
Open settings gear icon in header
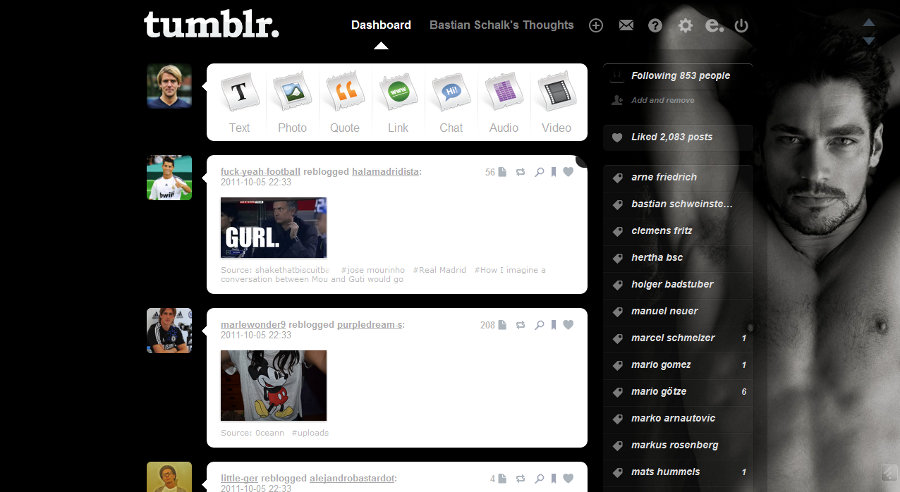pos(685,25)
